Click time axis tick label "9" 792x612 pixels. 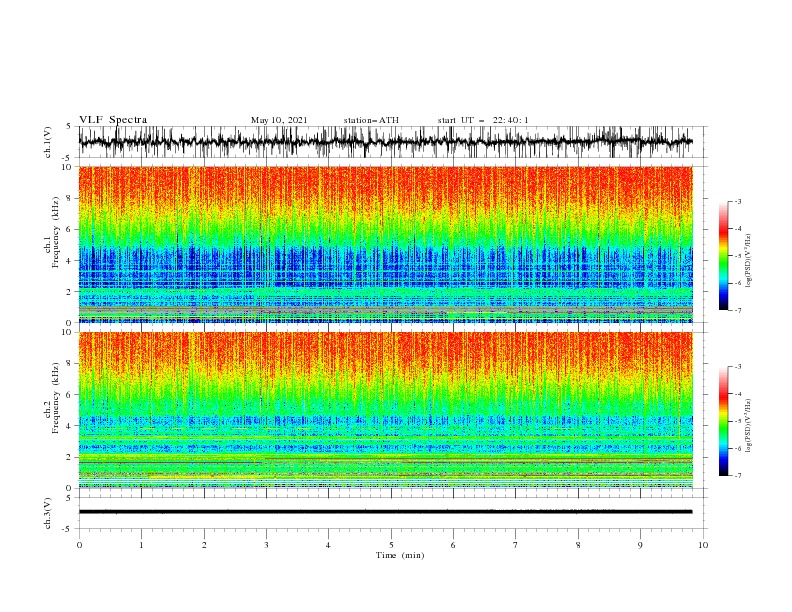pos(640,545)
